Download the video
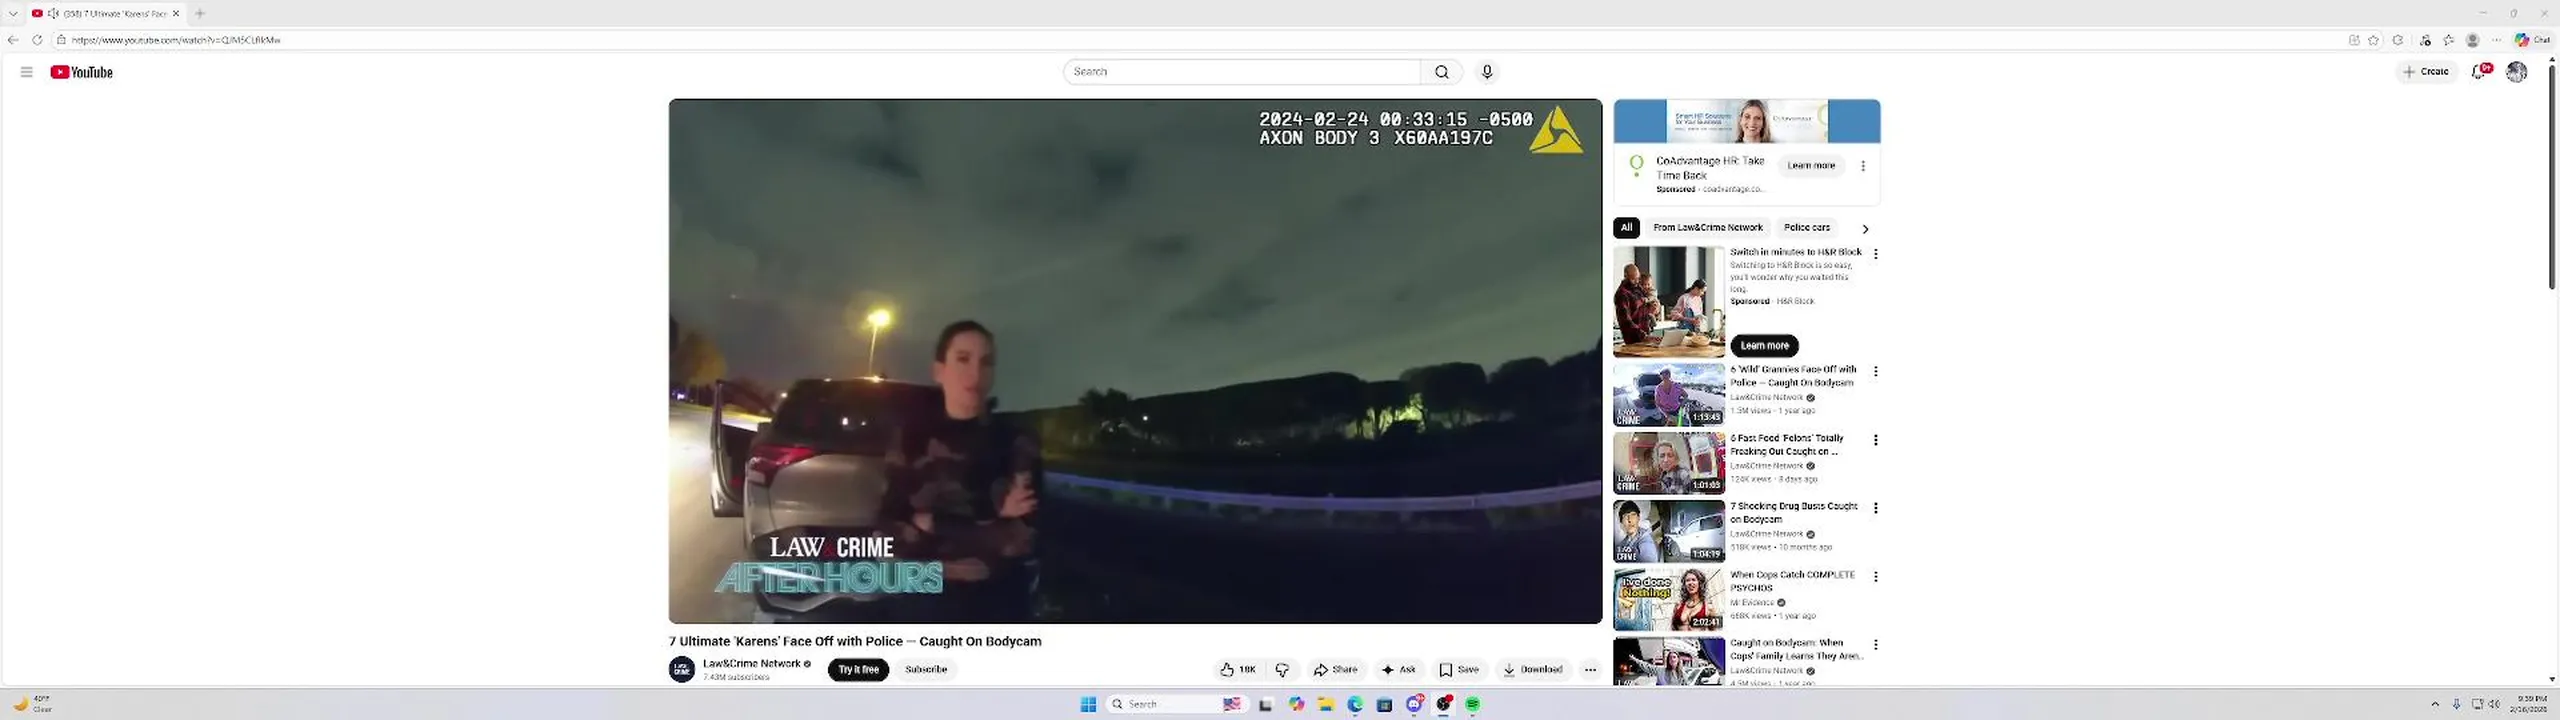The image size is (2560, 720). (1533, 670)
